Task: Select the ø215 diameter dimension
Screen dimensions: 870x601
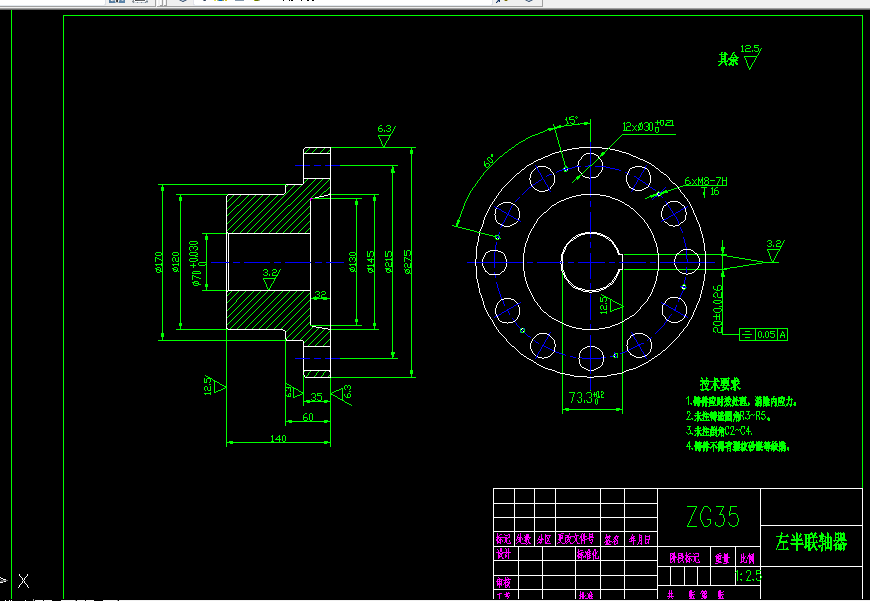Action: pos(389,262)
